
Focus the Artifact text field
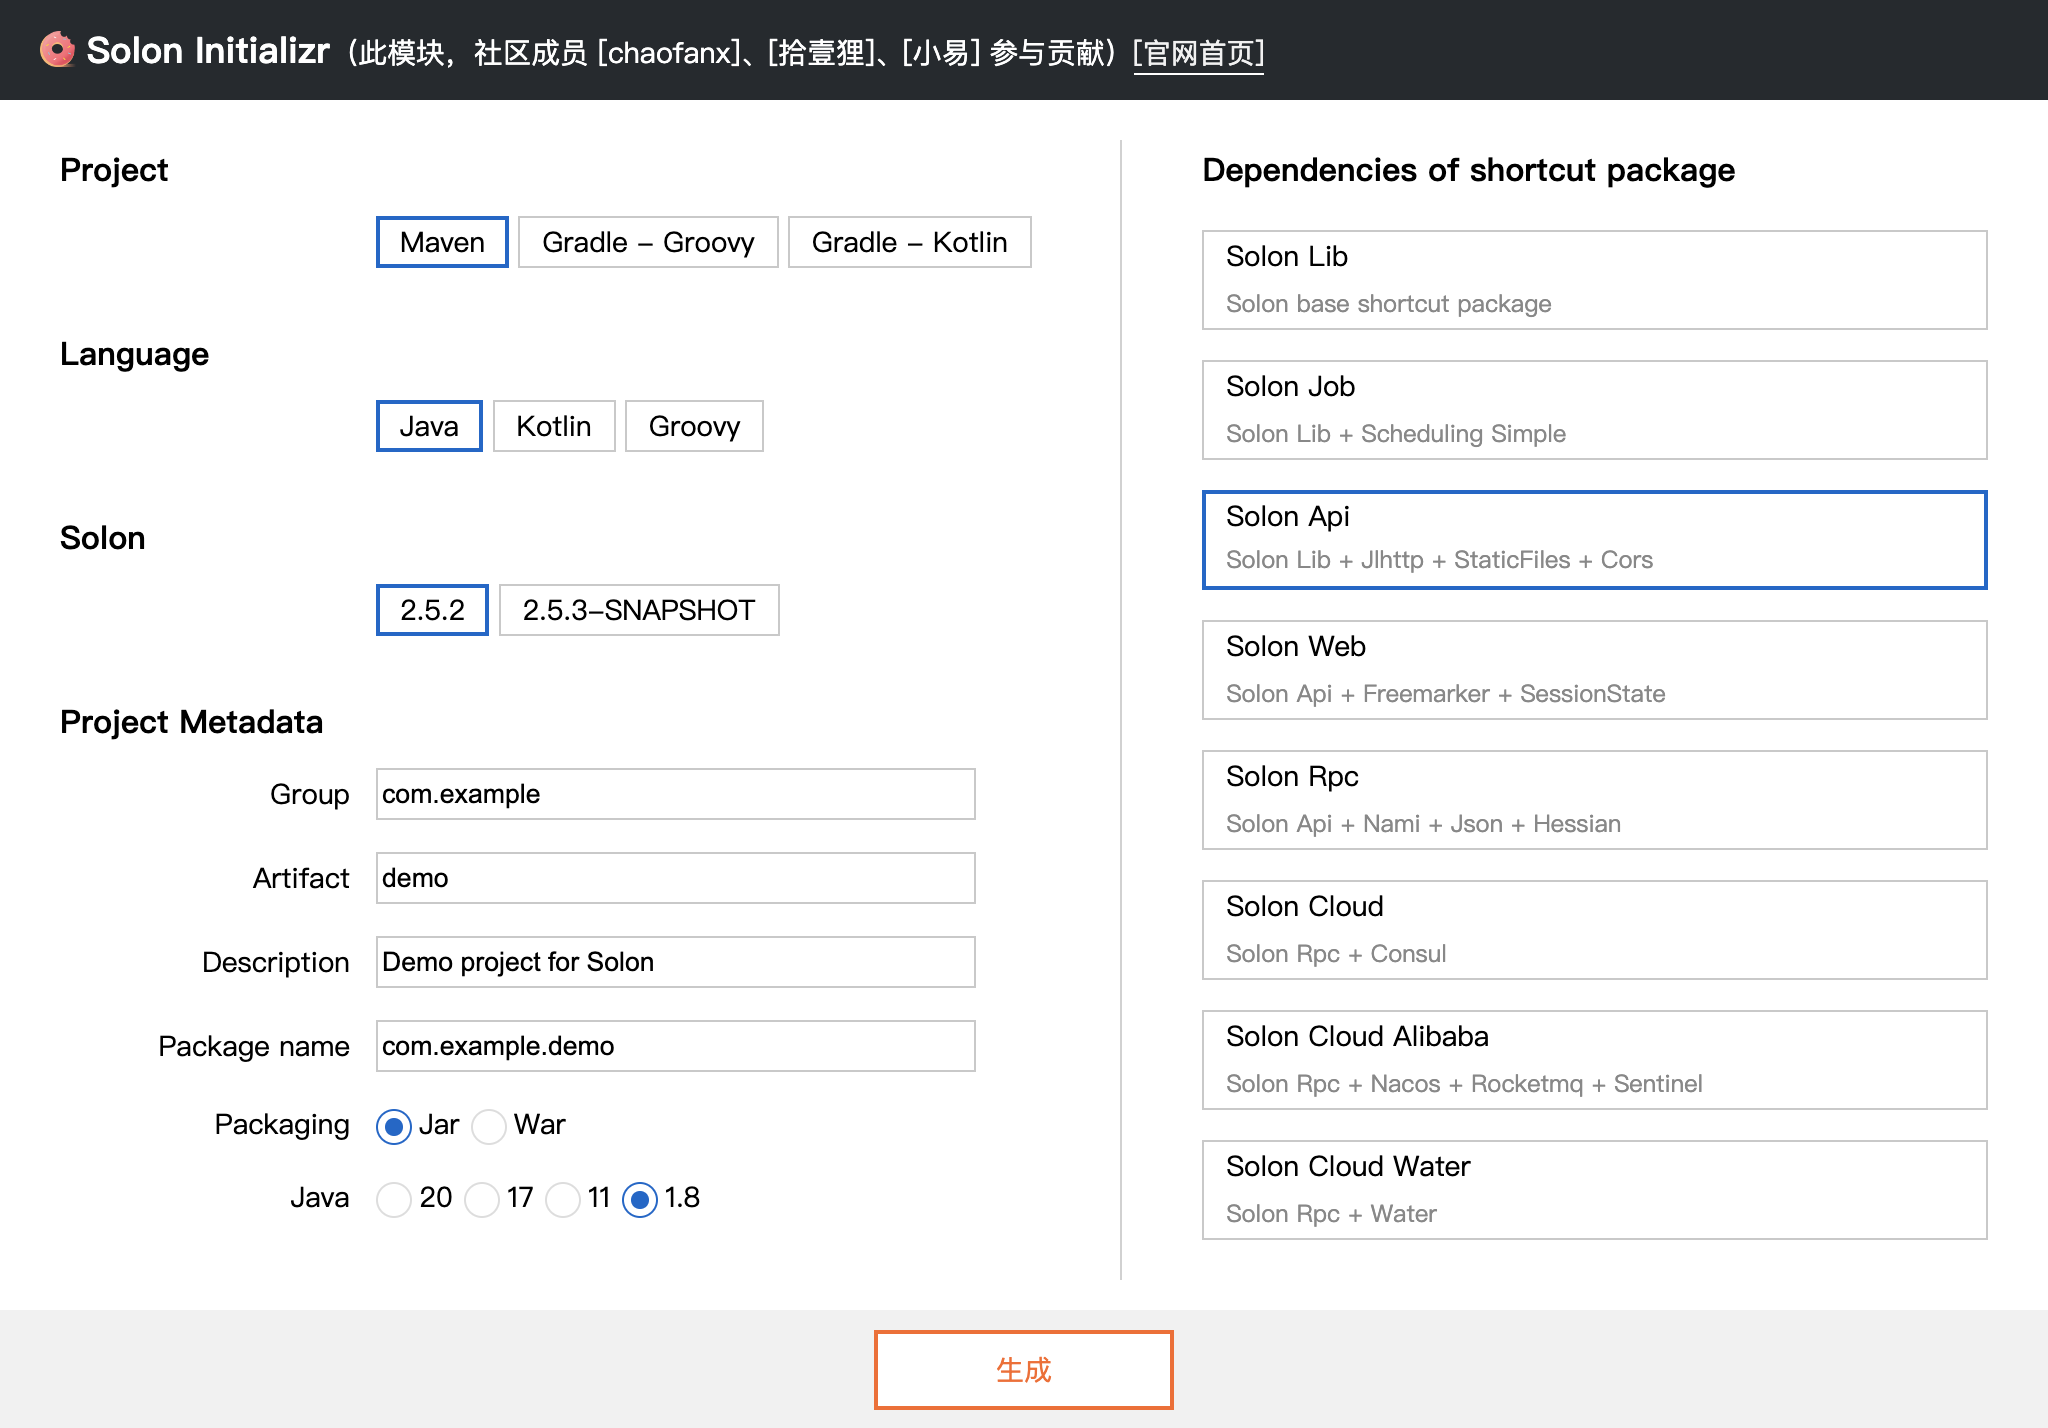[675, 878]
